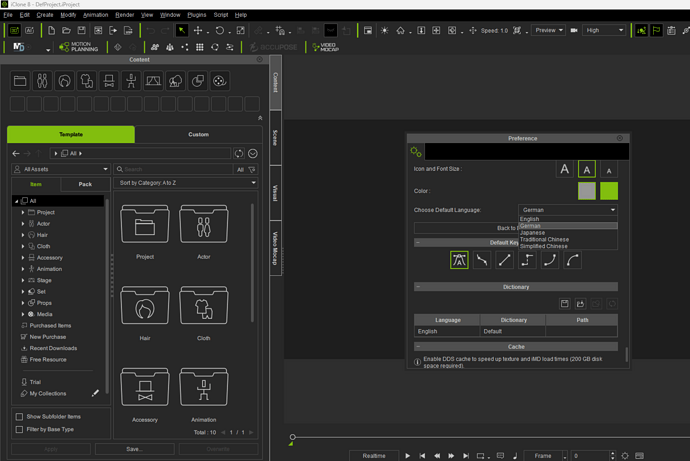The height and width of the screenshot is (461, 690).
Task: Open the Accessory content category icon
Action: coord(109,81)
